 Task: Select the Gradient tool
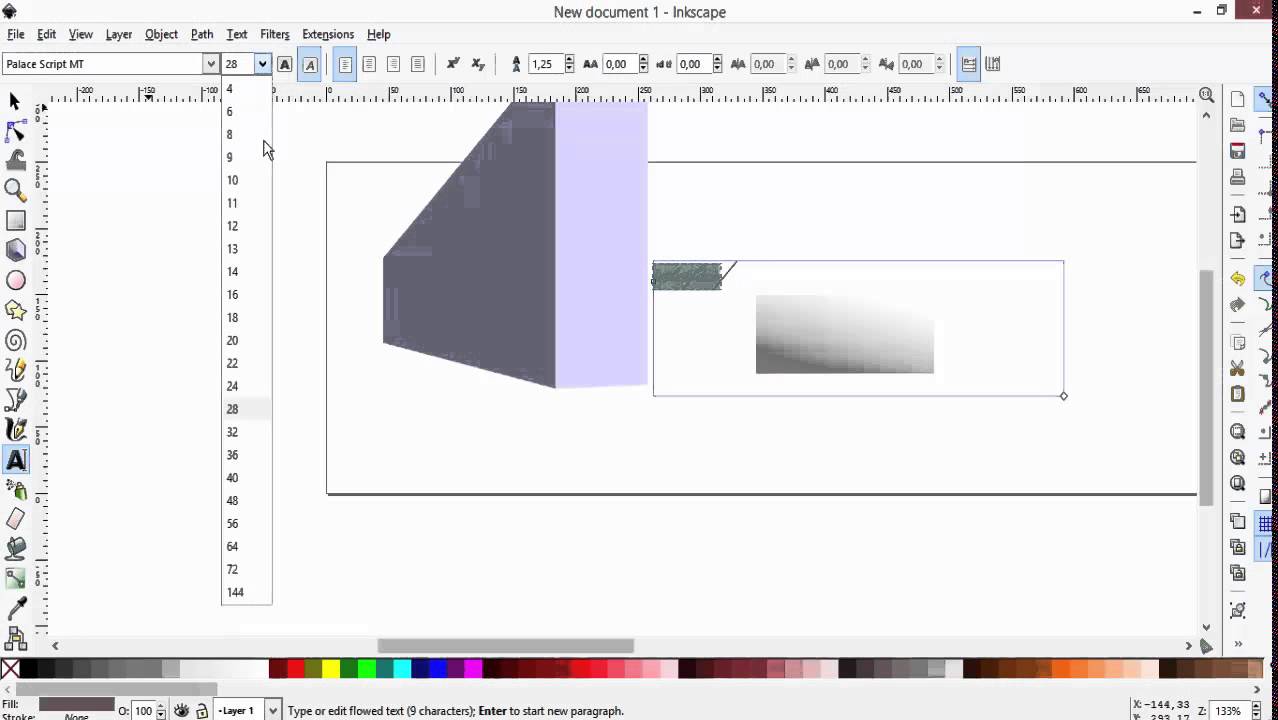[15, 578]
